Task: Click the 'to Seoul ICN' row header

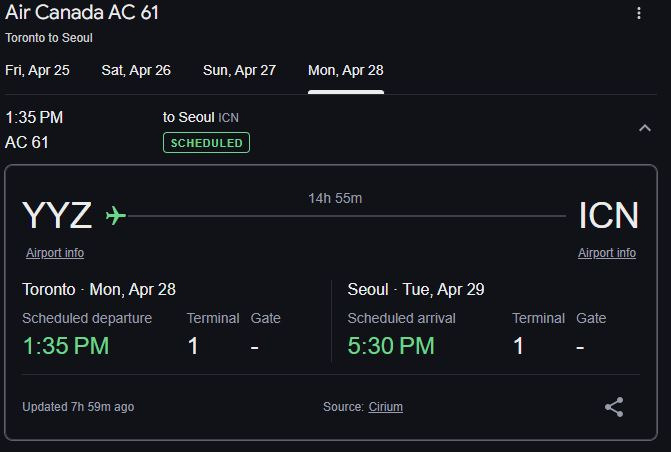Action: pyautogui.click(x=200, y=117)
